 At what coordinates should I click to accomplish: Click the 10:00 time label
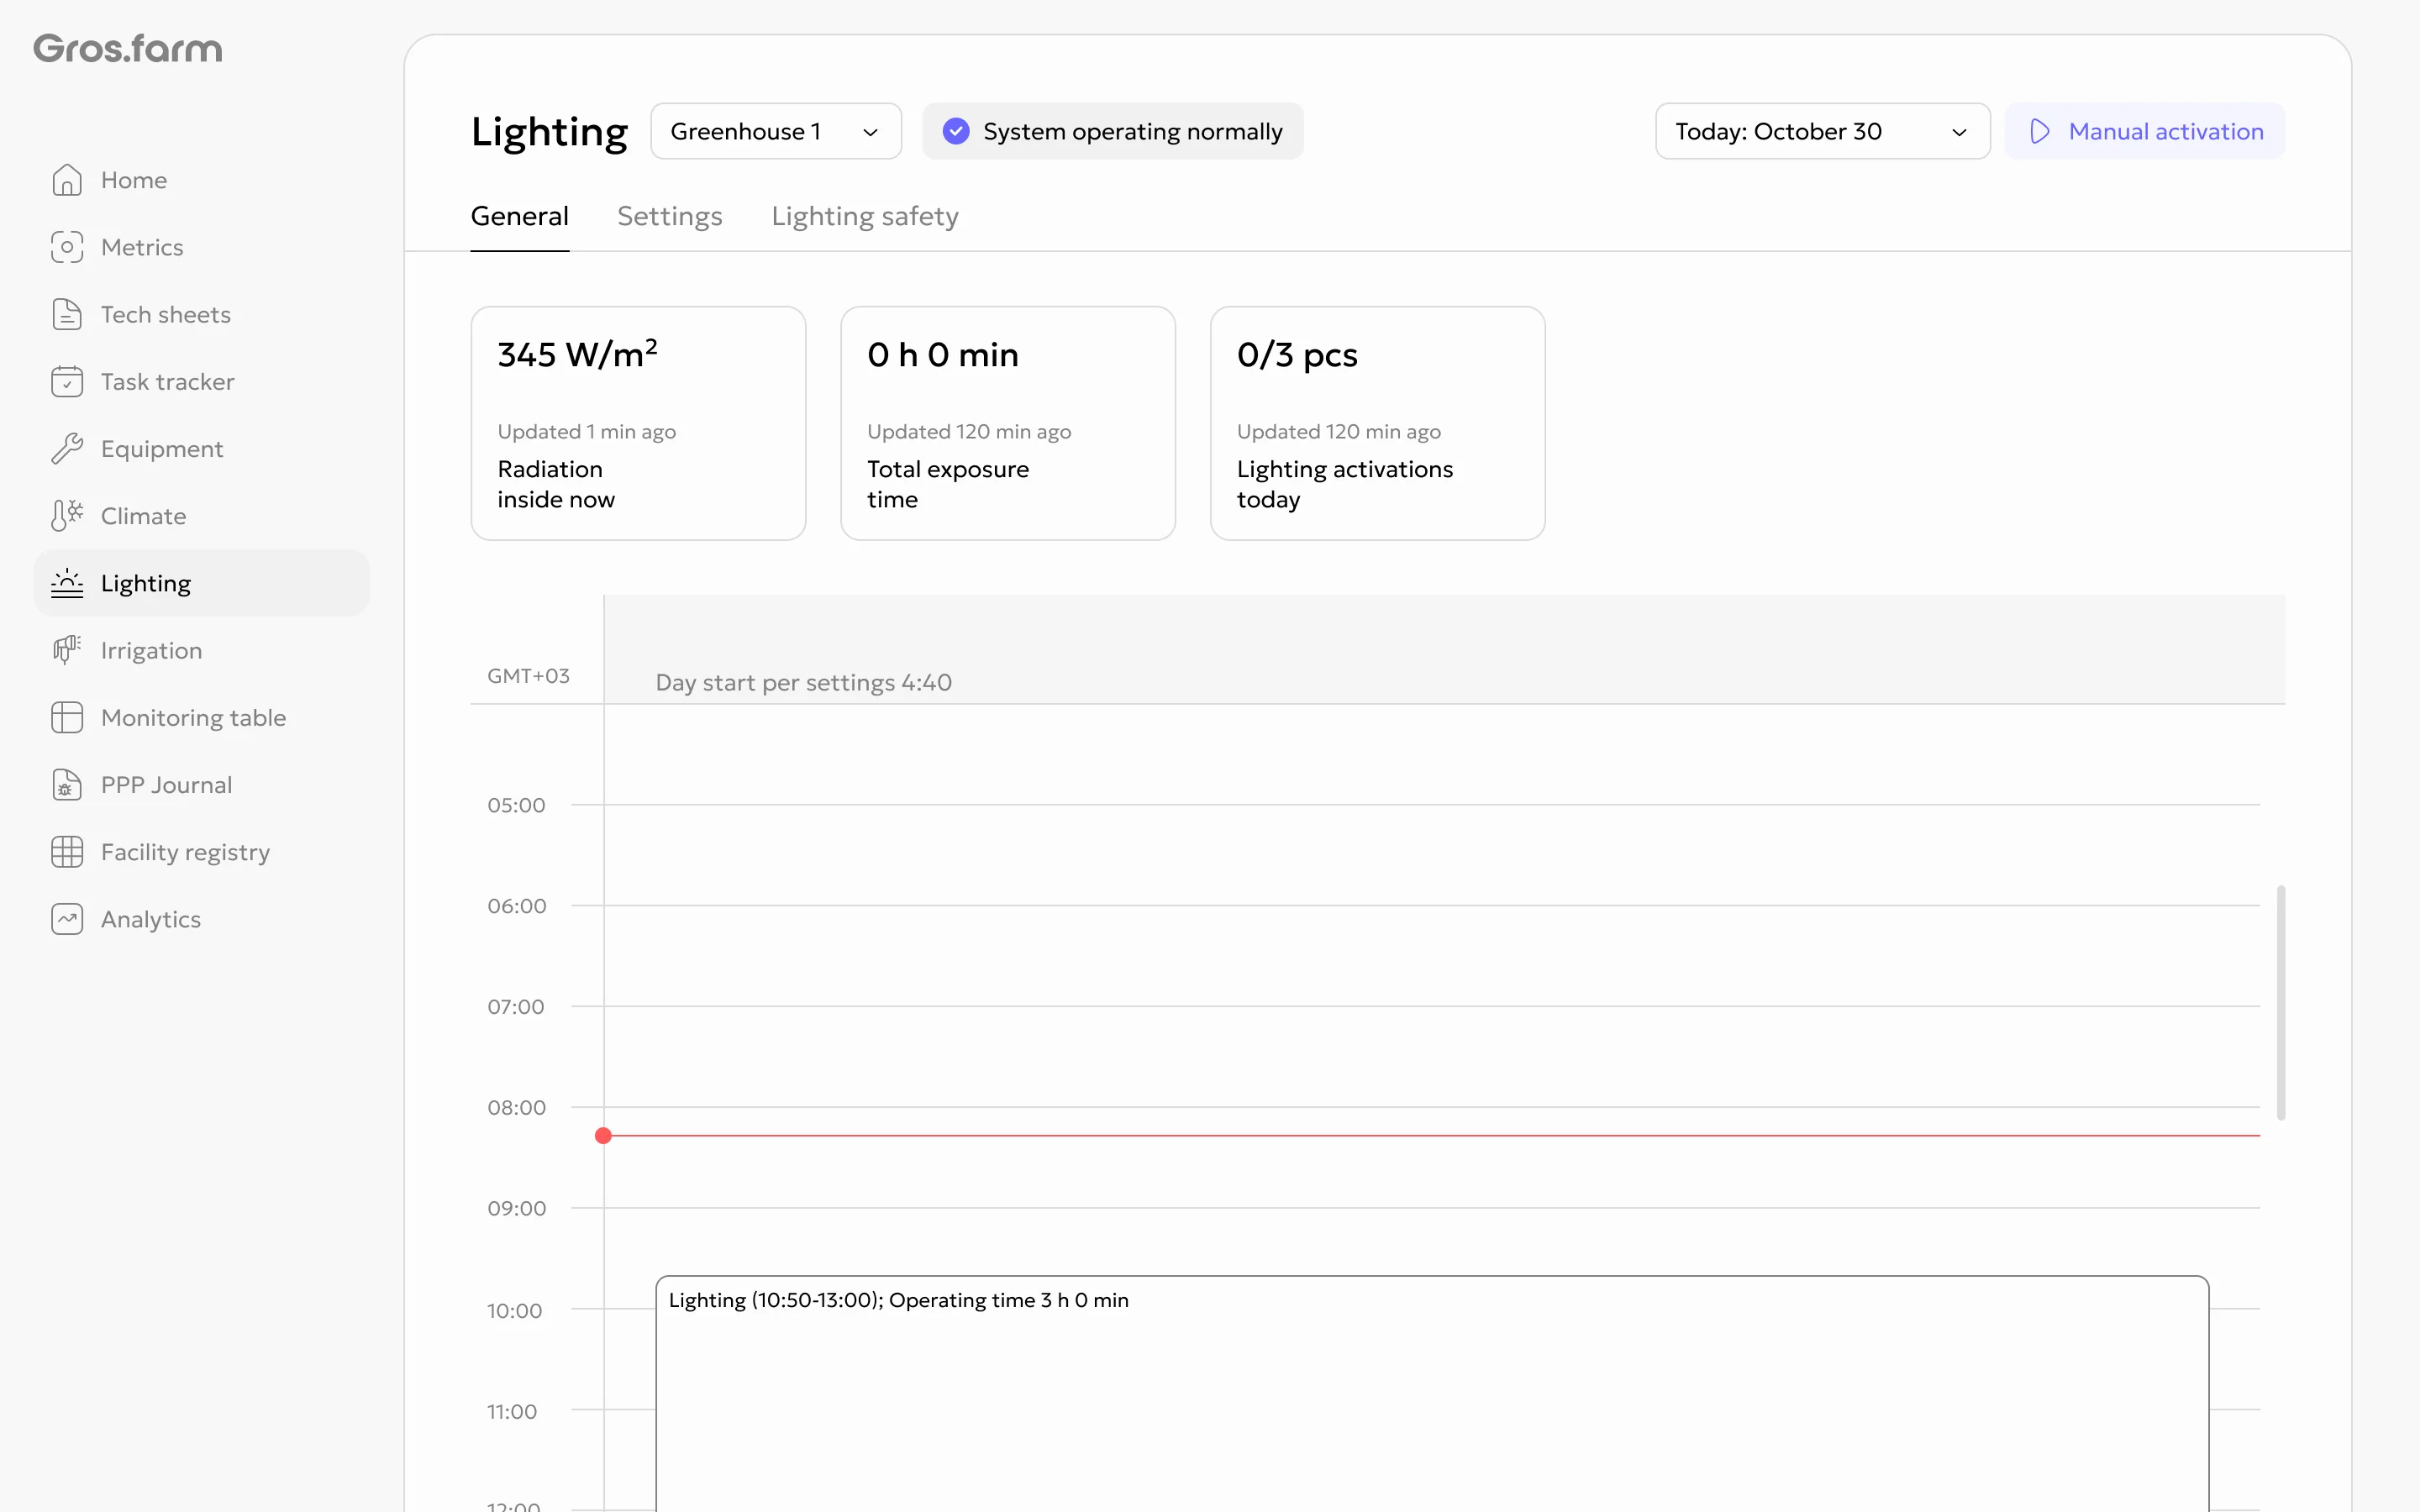point(514,1310)
